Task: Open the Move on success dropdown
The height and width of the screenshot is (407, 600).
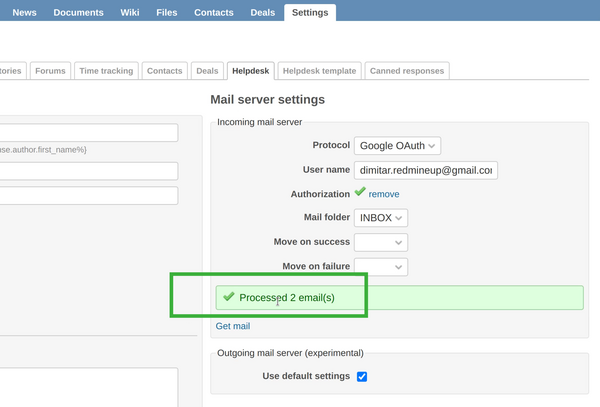Action: pos(381,242)
